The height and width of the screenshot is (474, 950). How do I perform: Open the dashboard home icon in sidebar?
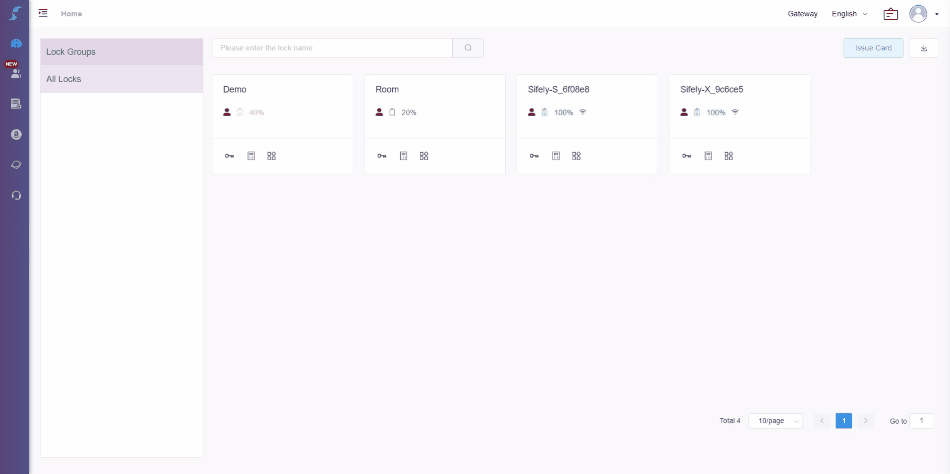pos(16,43)
